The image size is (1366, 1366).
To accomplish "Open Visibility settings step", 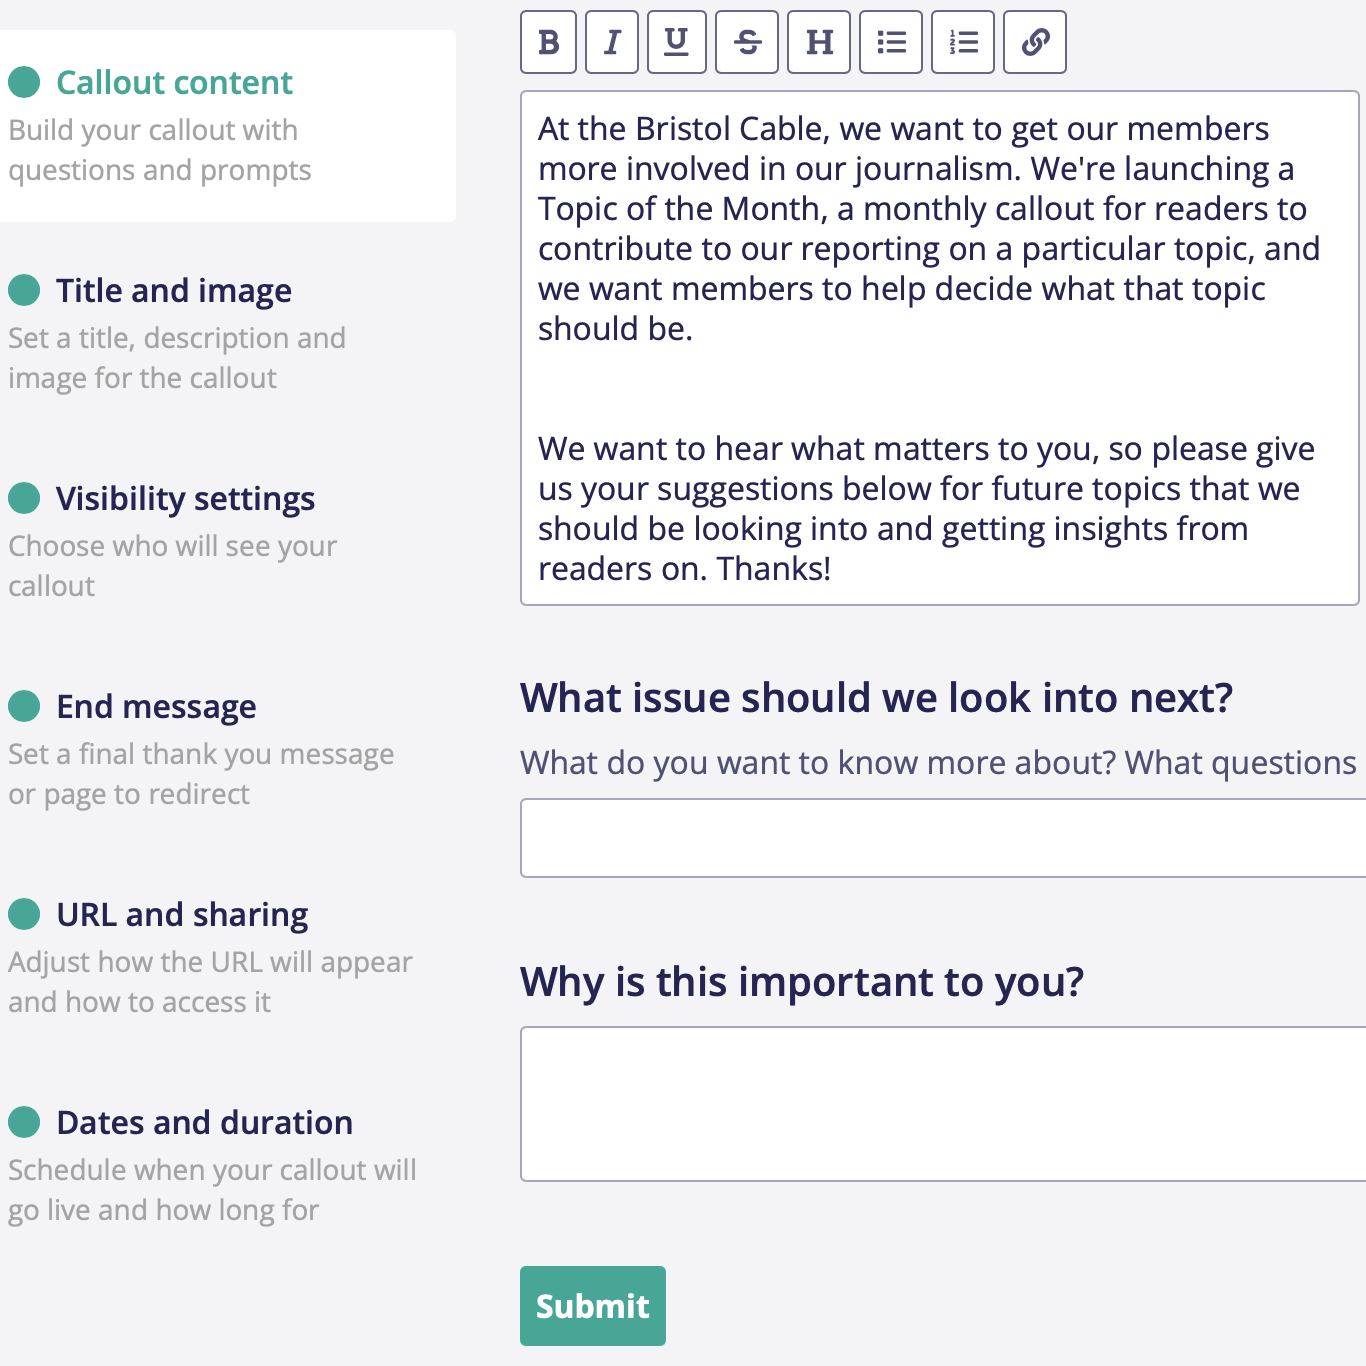I will coord(185,498).
